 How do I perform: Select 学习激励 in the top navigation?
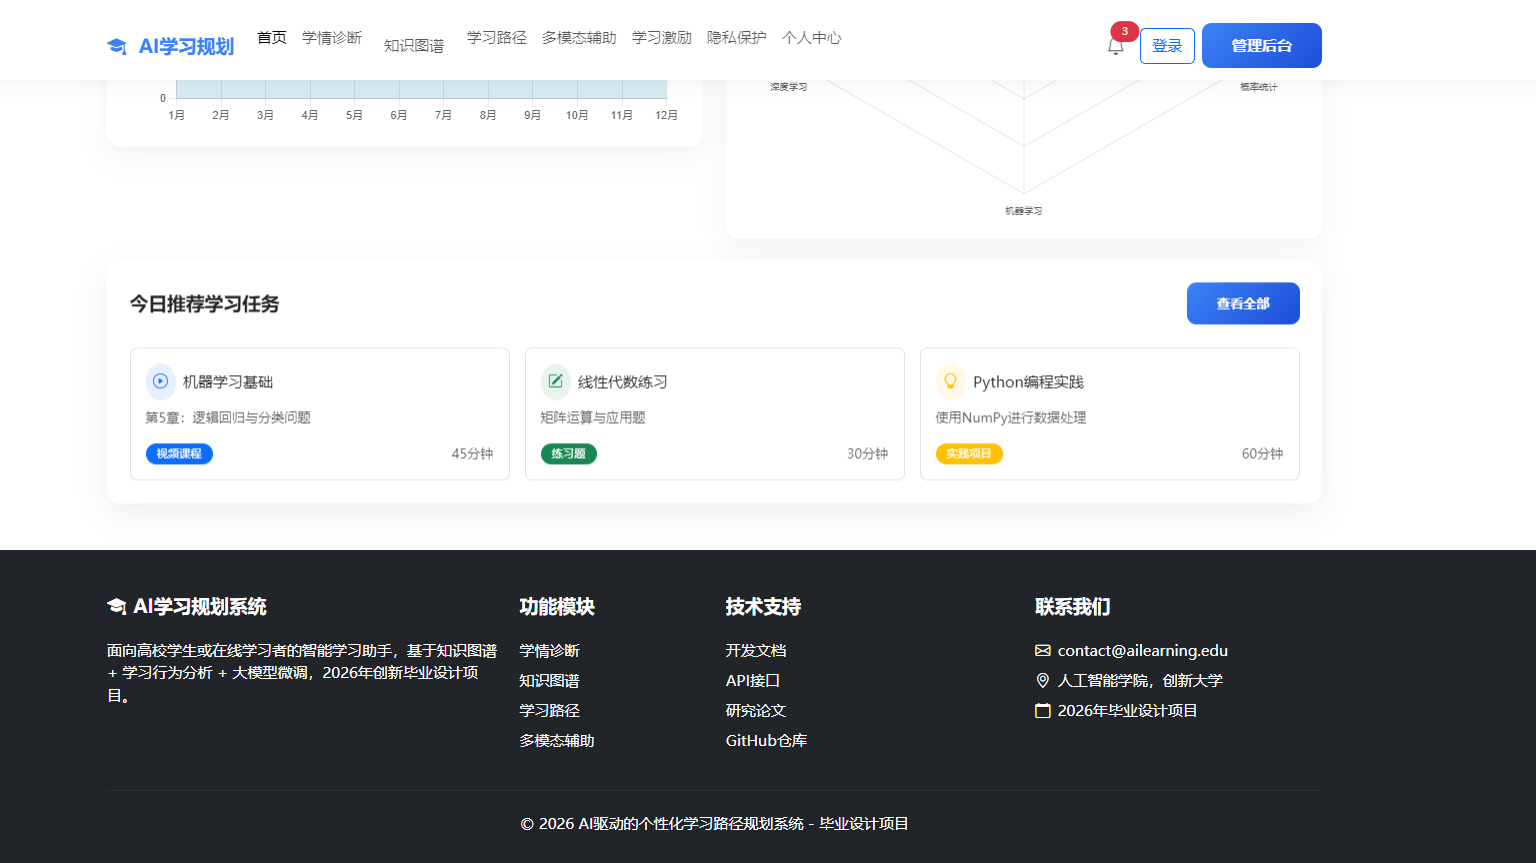(661, 37)
